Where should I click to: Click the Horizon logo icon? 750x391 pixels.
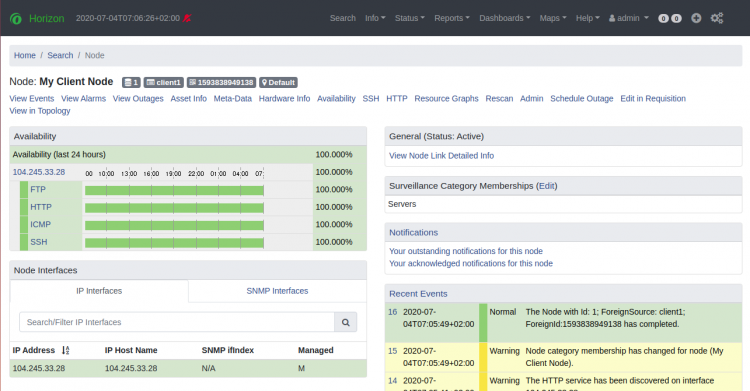point(16,19)
